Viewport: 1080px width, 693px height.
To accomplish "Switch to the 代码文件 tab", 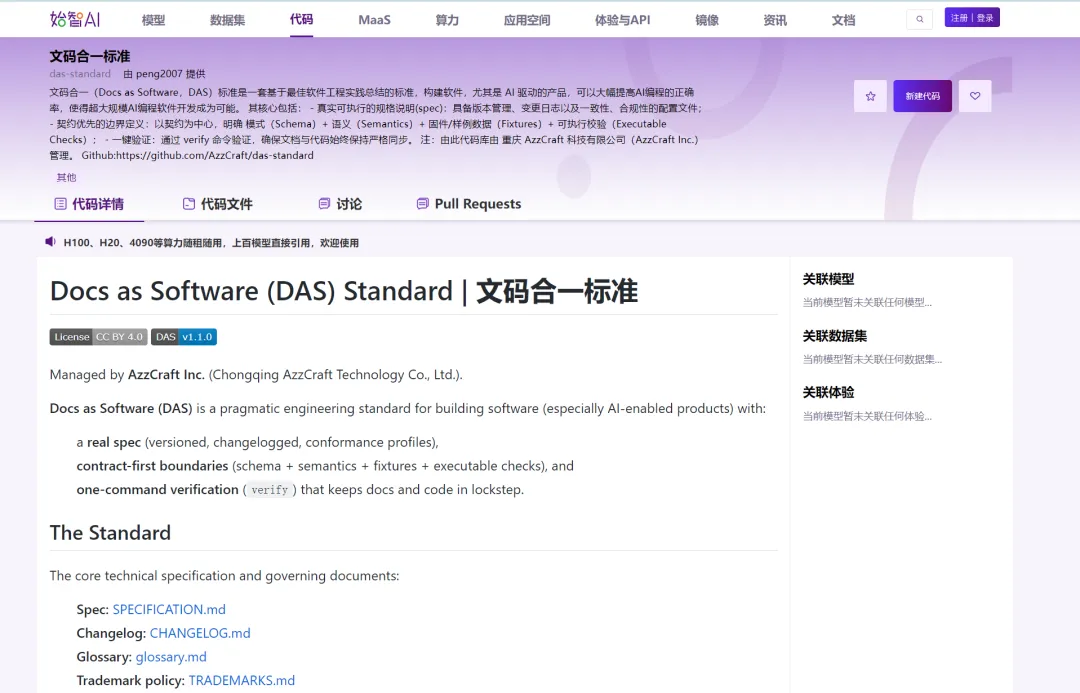I will [x=218, y=204].
